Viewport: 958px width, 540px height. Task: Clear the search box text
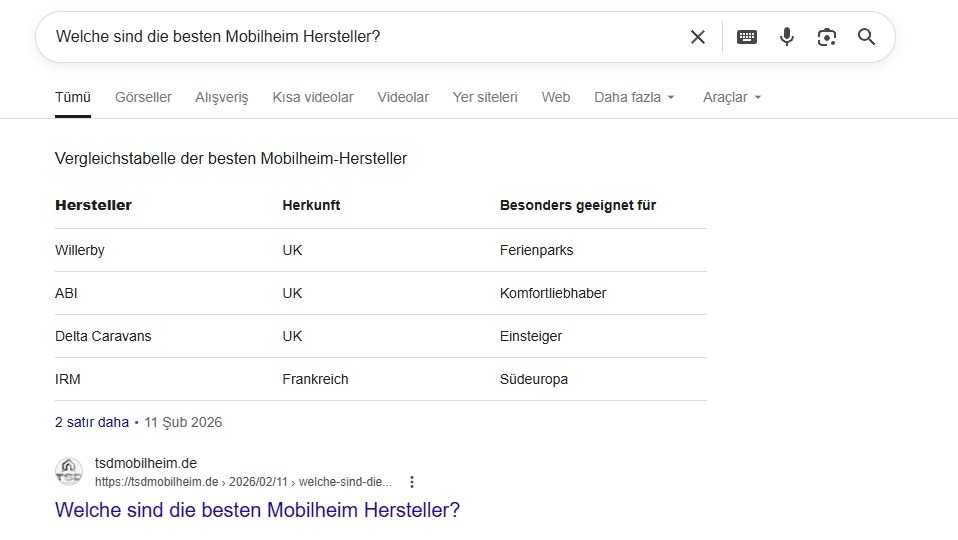698,37
